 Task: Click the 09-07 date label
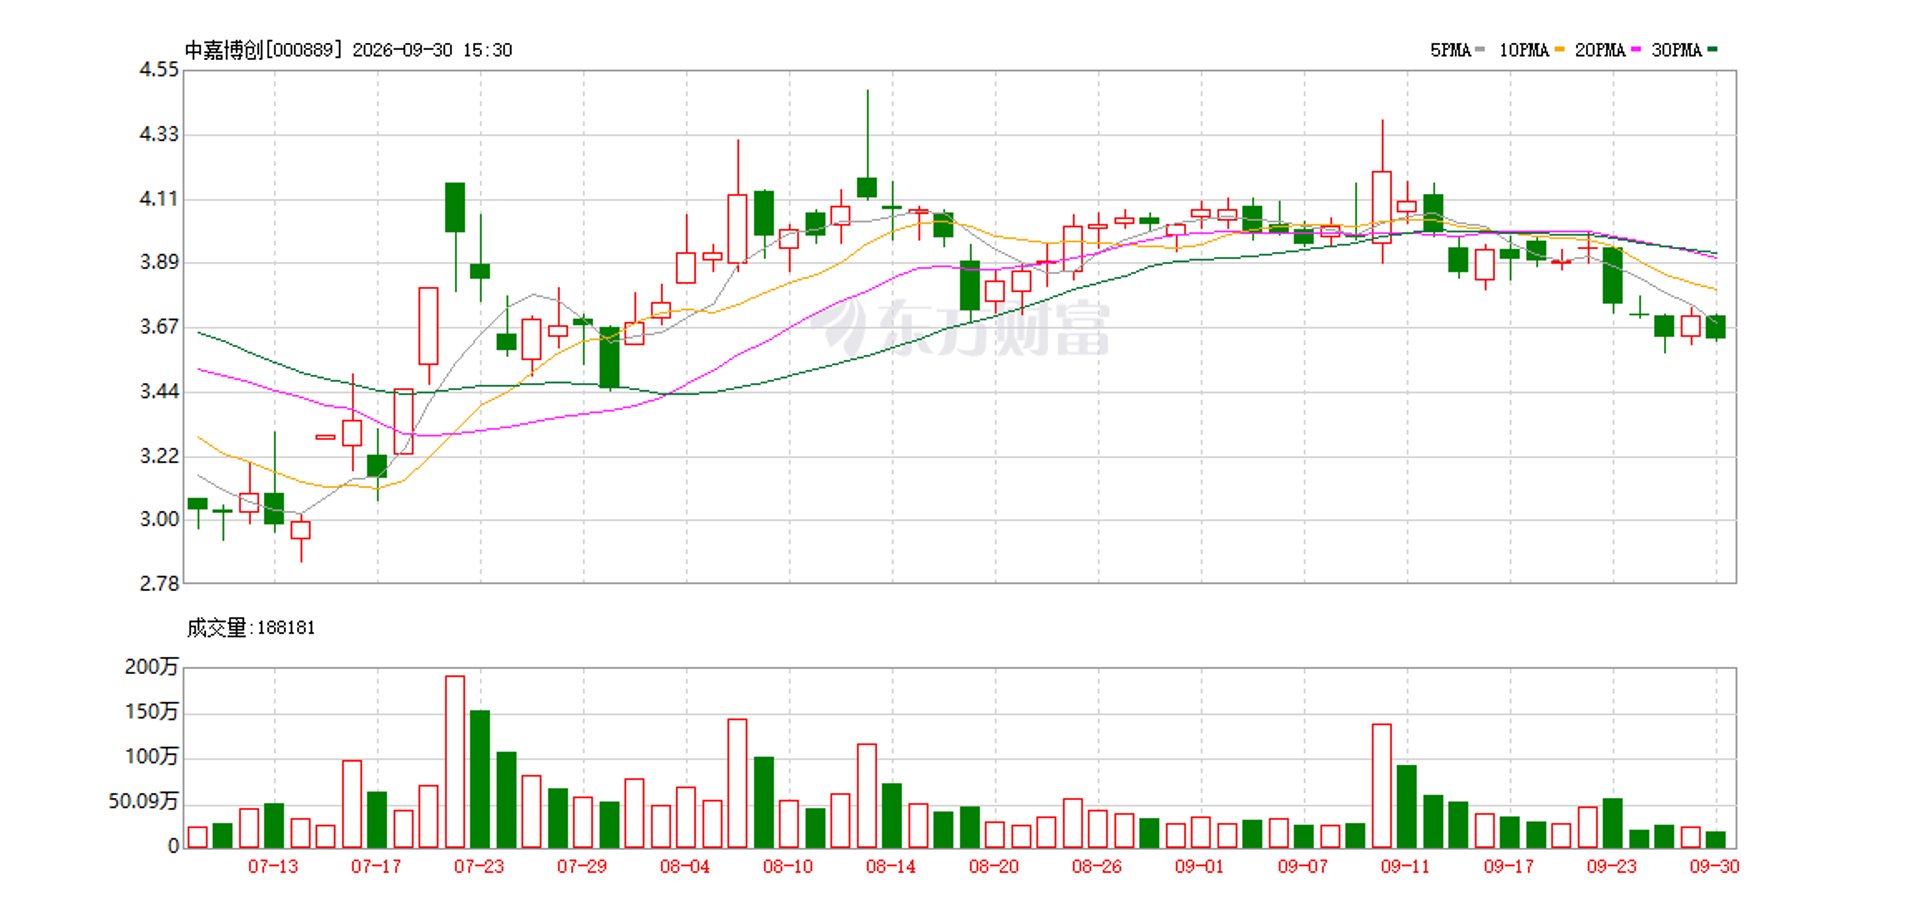pyautogui.click(x=1303, y=867)
